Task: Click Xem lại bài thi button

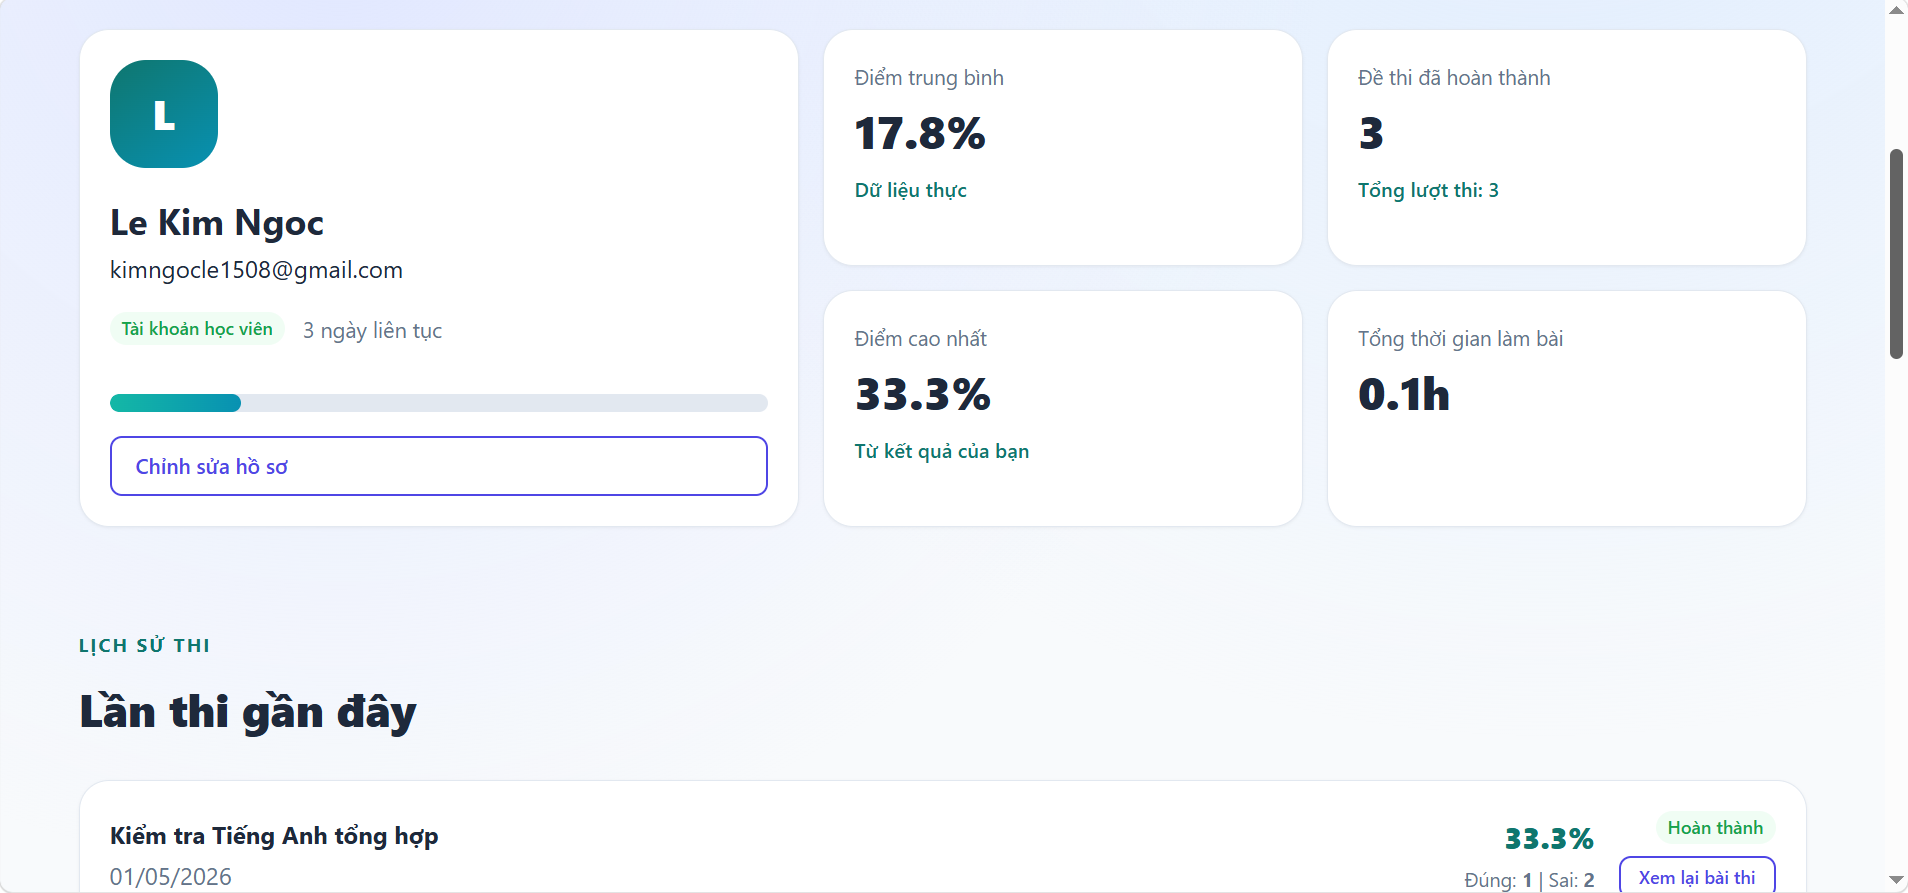Action: click(1697, 876)
